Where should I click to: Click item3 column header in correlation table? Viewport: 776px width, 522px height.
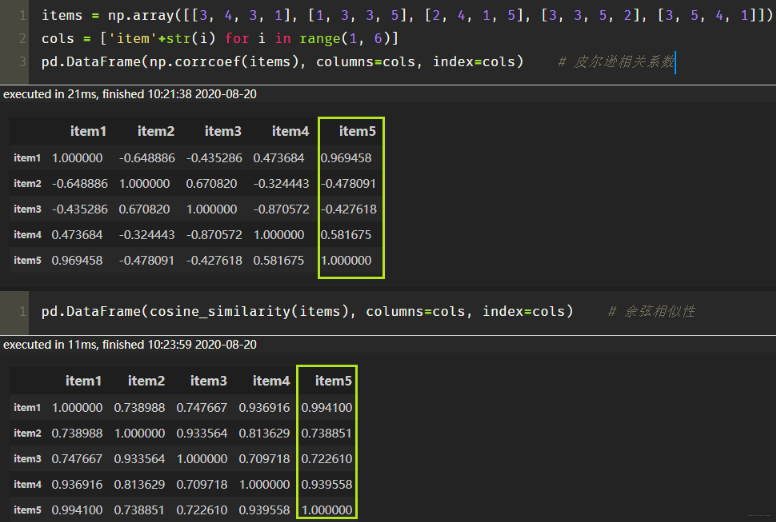coord(223,131)
